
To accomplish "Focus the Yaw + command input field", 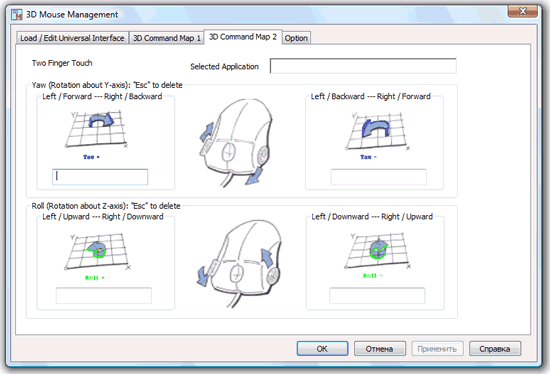I will (100, 177).
